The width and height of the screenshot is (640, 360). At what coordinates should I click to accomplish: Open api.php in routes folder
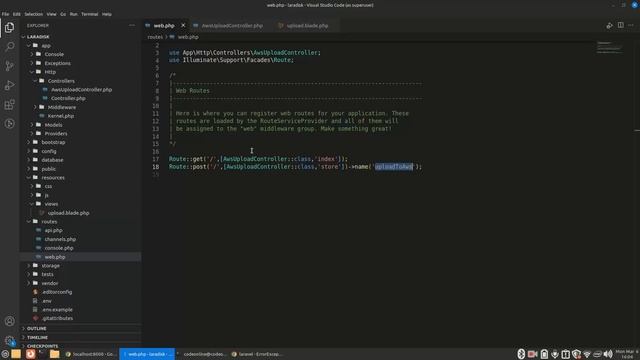tap(53, 231)
